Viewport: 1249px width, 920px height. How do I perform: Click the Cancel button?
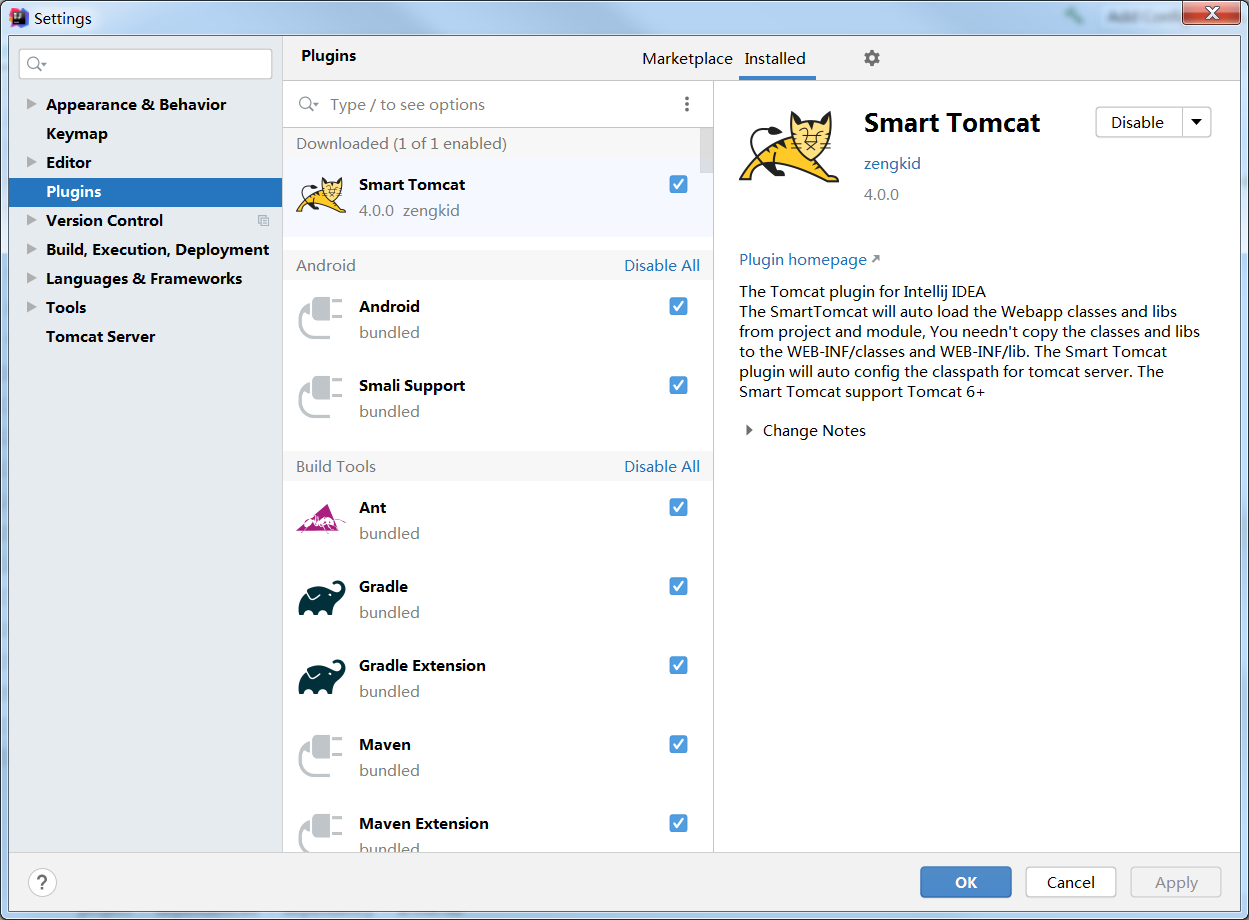pos(1071,882)
